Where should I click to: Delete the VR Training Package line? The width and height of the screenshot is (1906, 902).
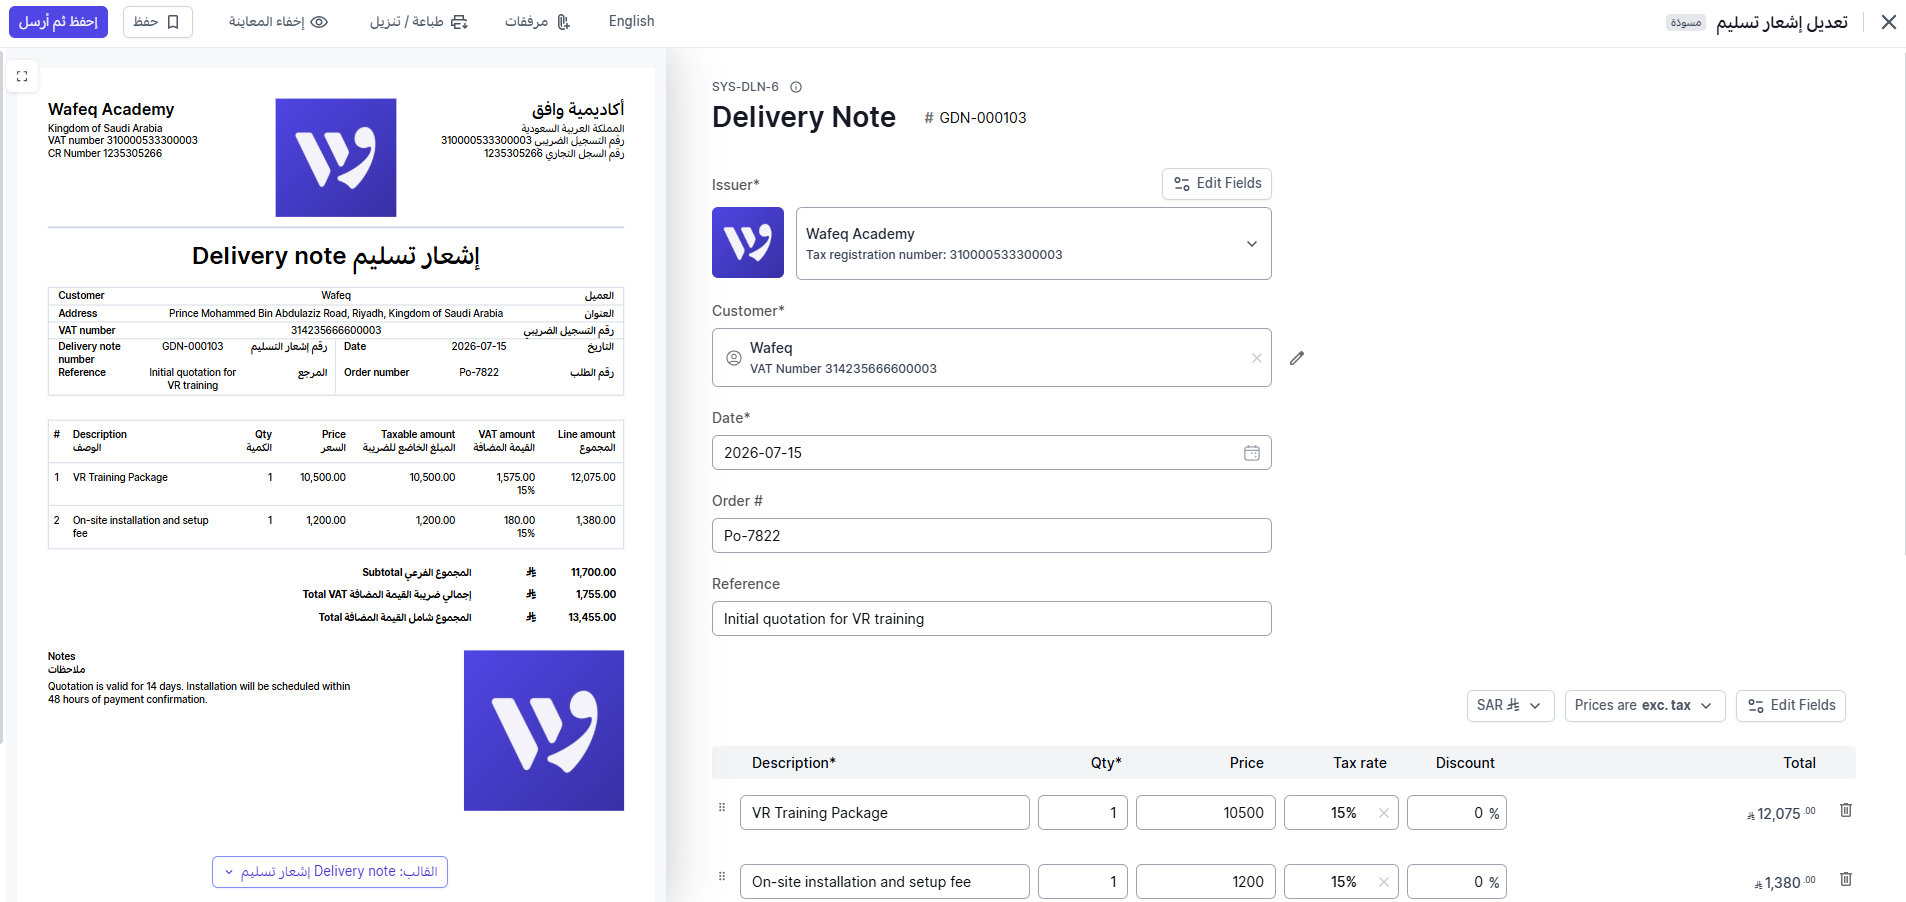[x=1846, y=810]
